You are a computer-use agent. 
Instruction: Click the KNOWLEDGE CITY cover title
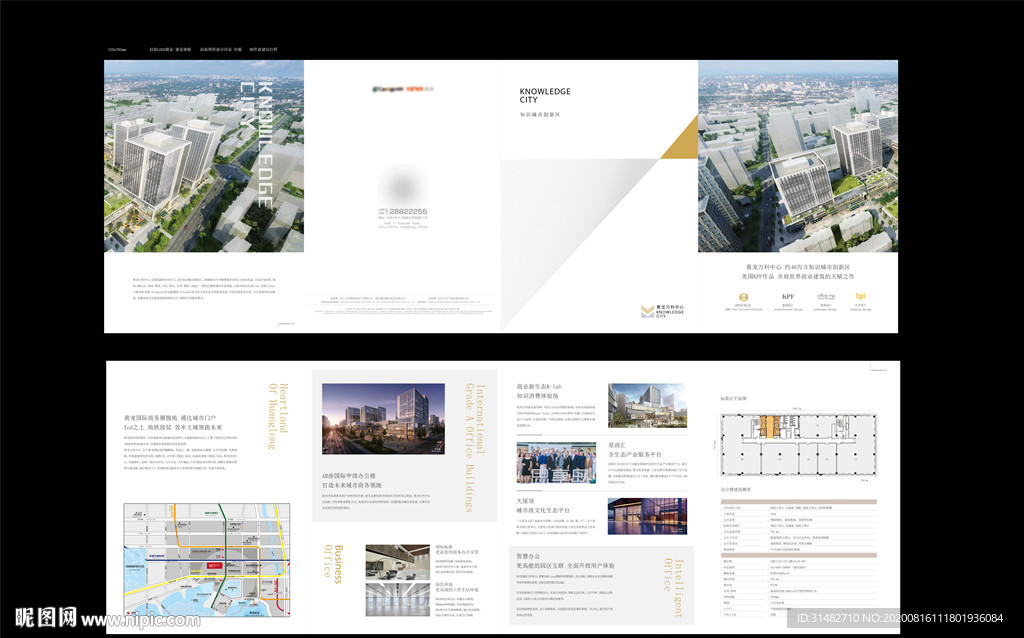(545, 95)
